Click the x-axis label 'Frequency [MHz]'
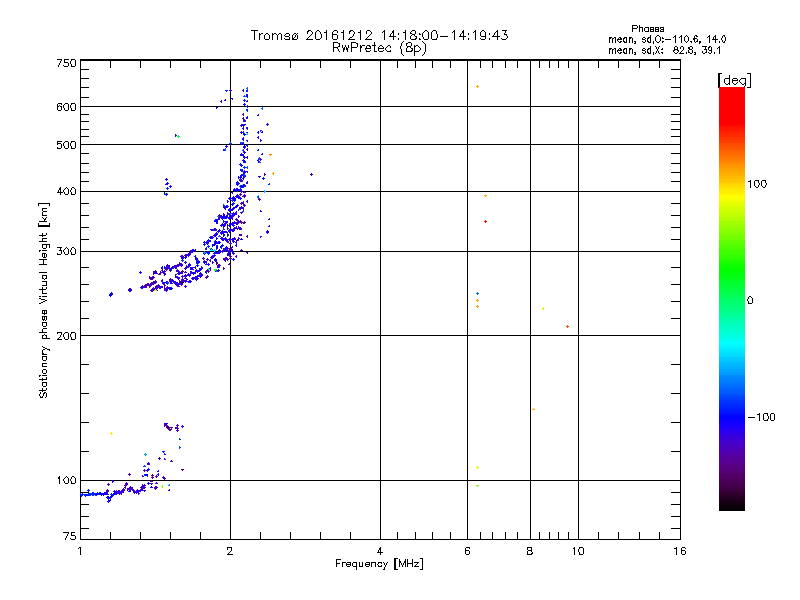 379,564
